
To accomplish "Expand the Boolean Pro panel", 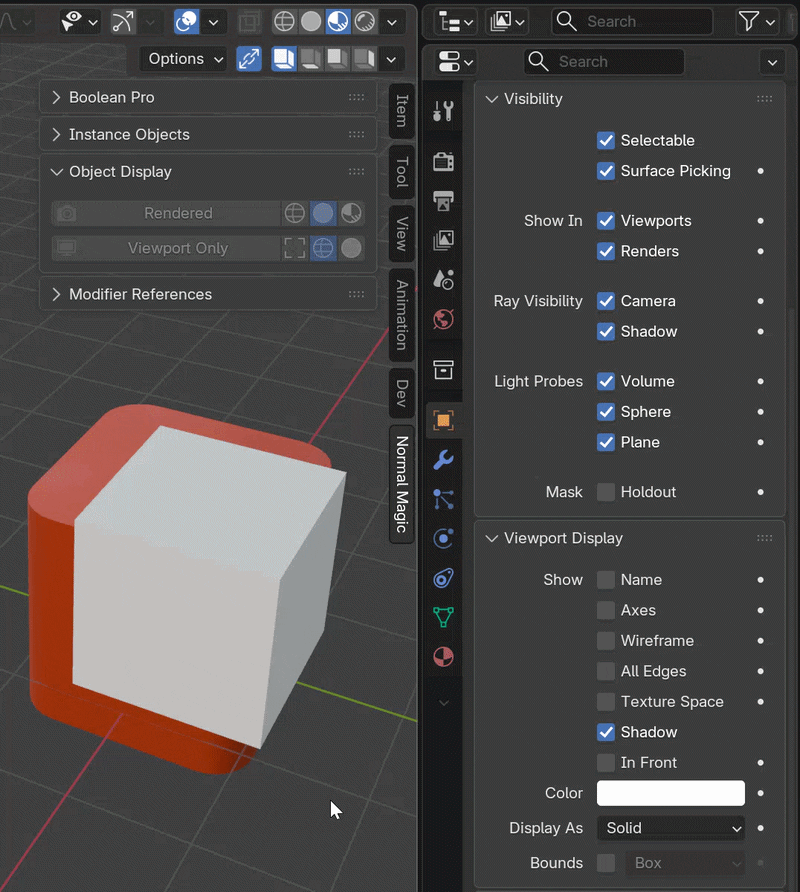I will (111, 97).
